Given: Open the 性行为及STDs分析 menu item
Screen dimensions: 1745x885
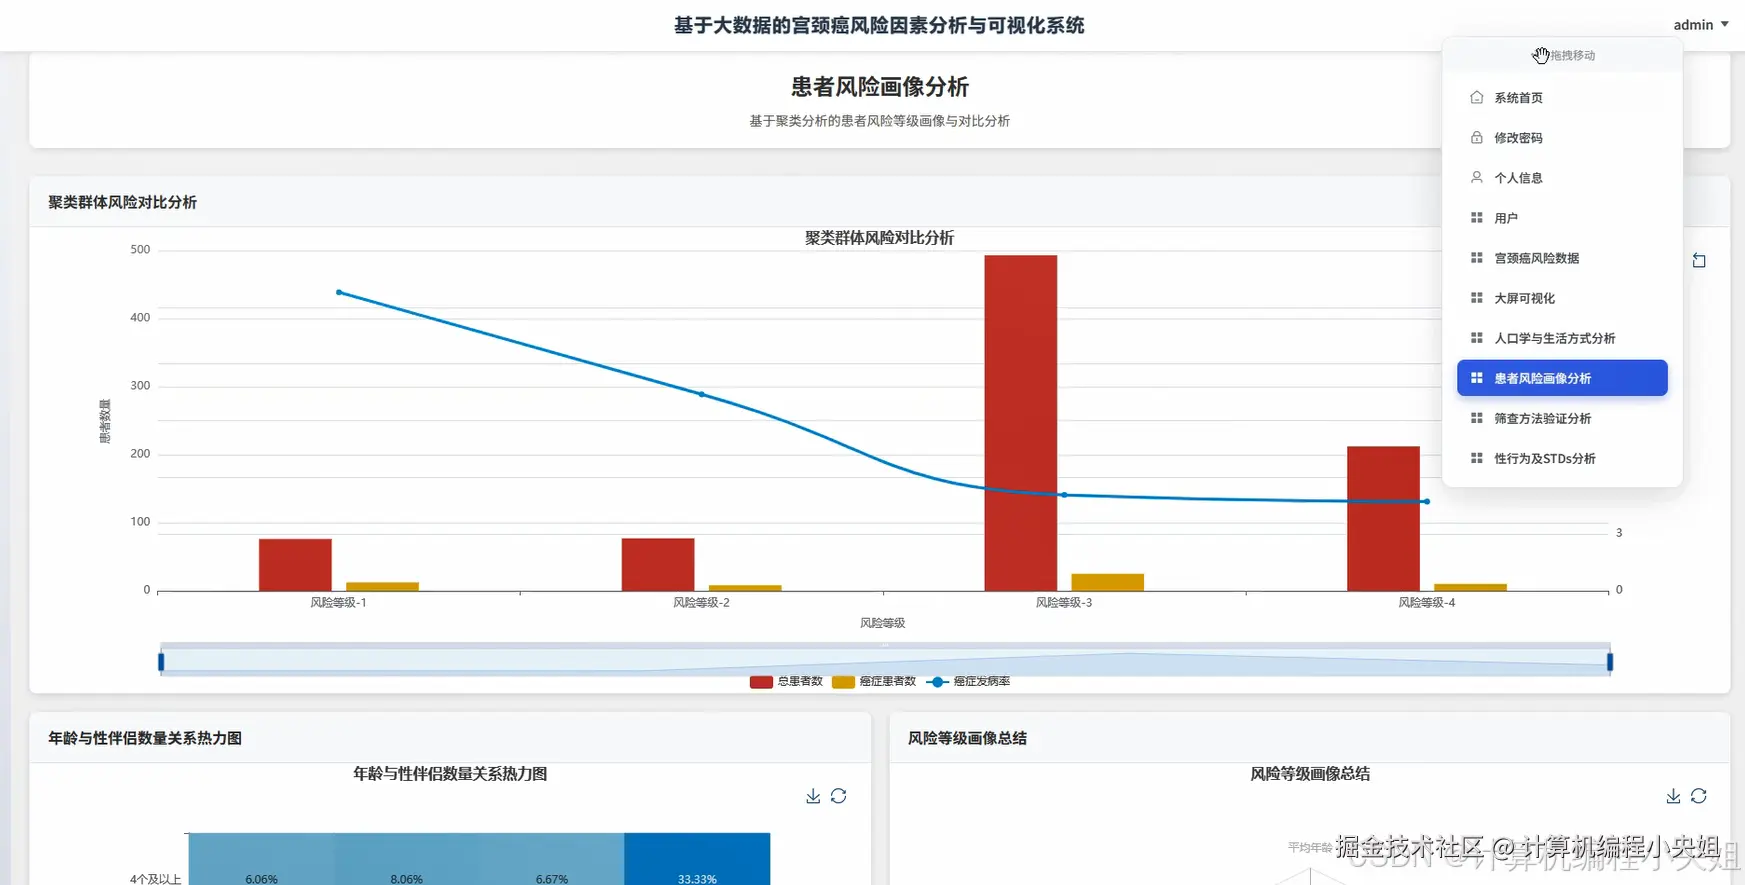Looking at the screenshot, I should tap(1562, 458).
